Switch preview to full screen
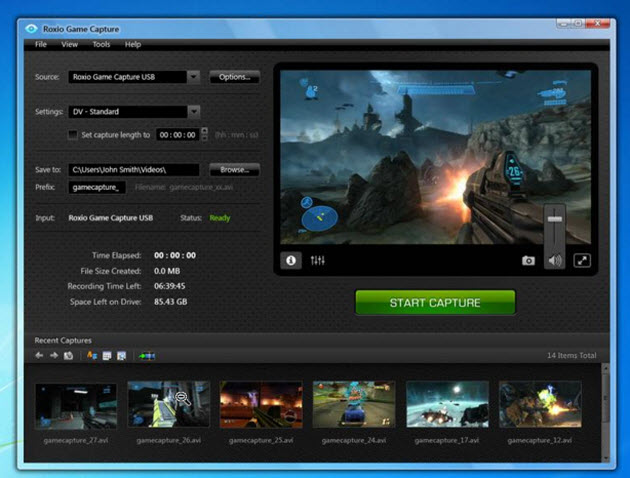This screenshot has height=478, width=630. [x=582, y=260]
